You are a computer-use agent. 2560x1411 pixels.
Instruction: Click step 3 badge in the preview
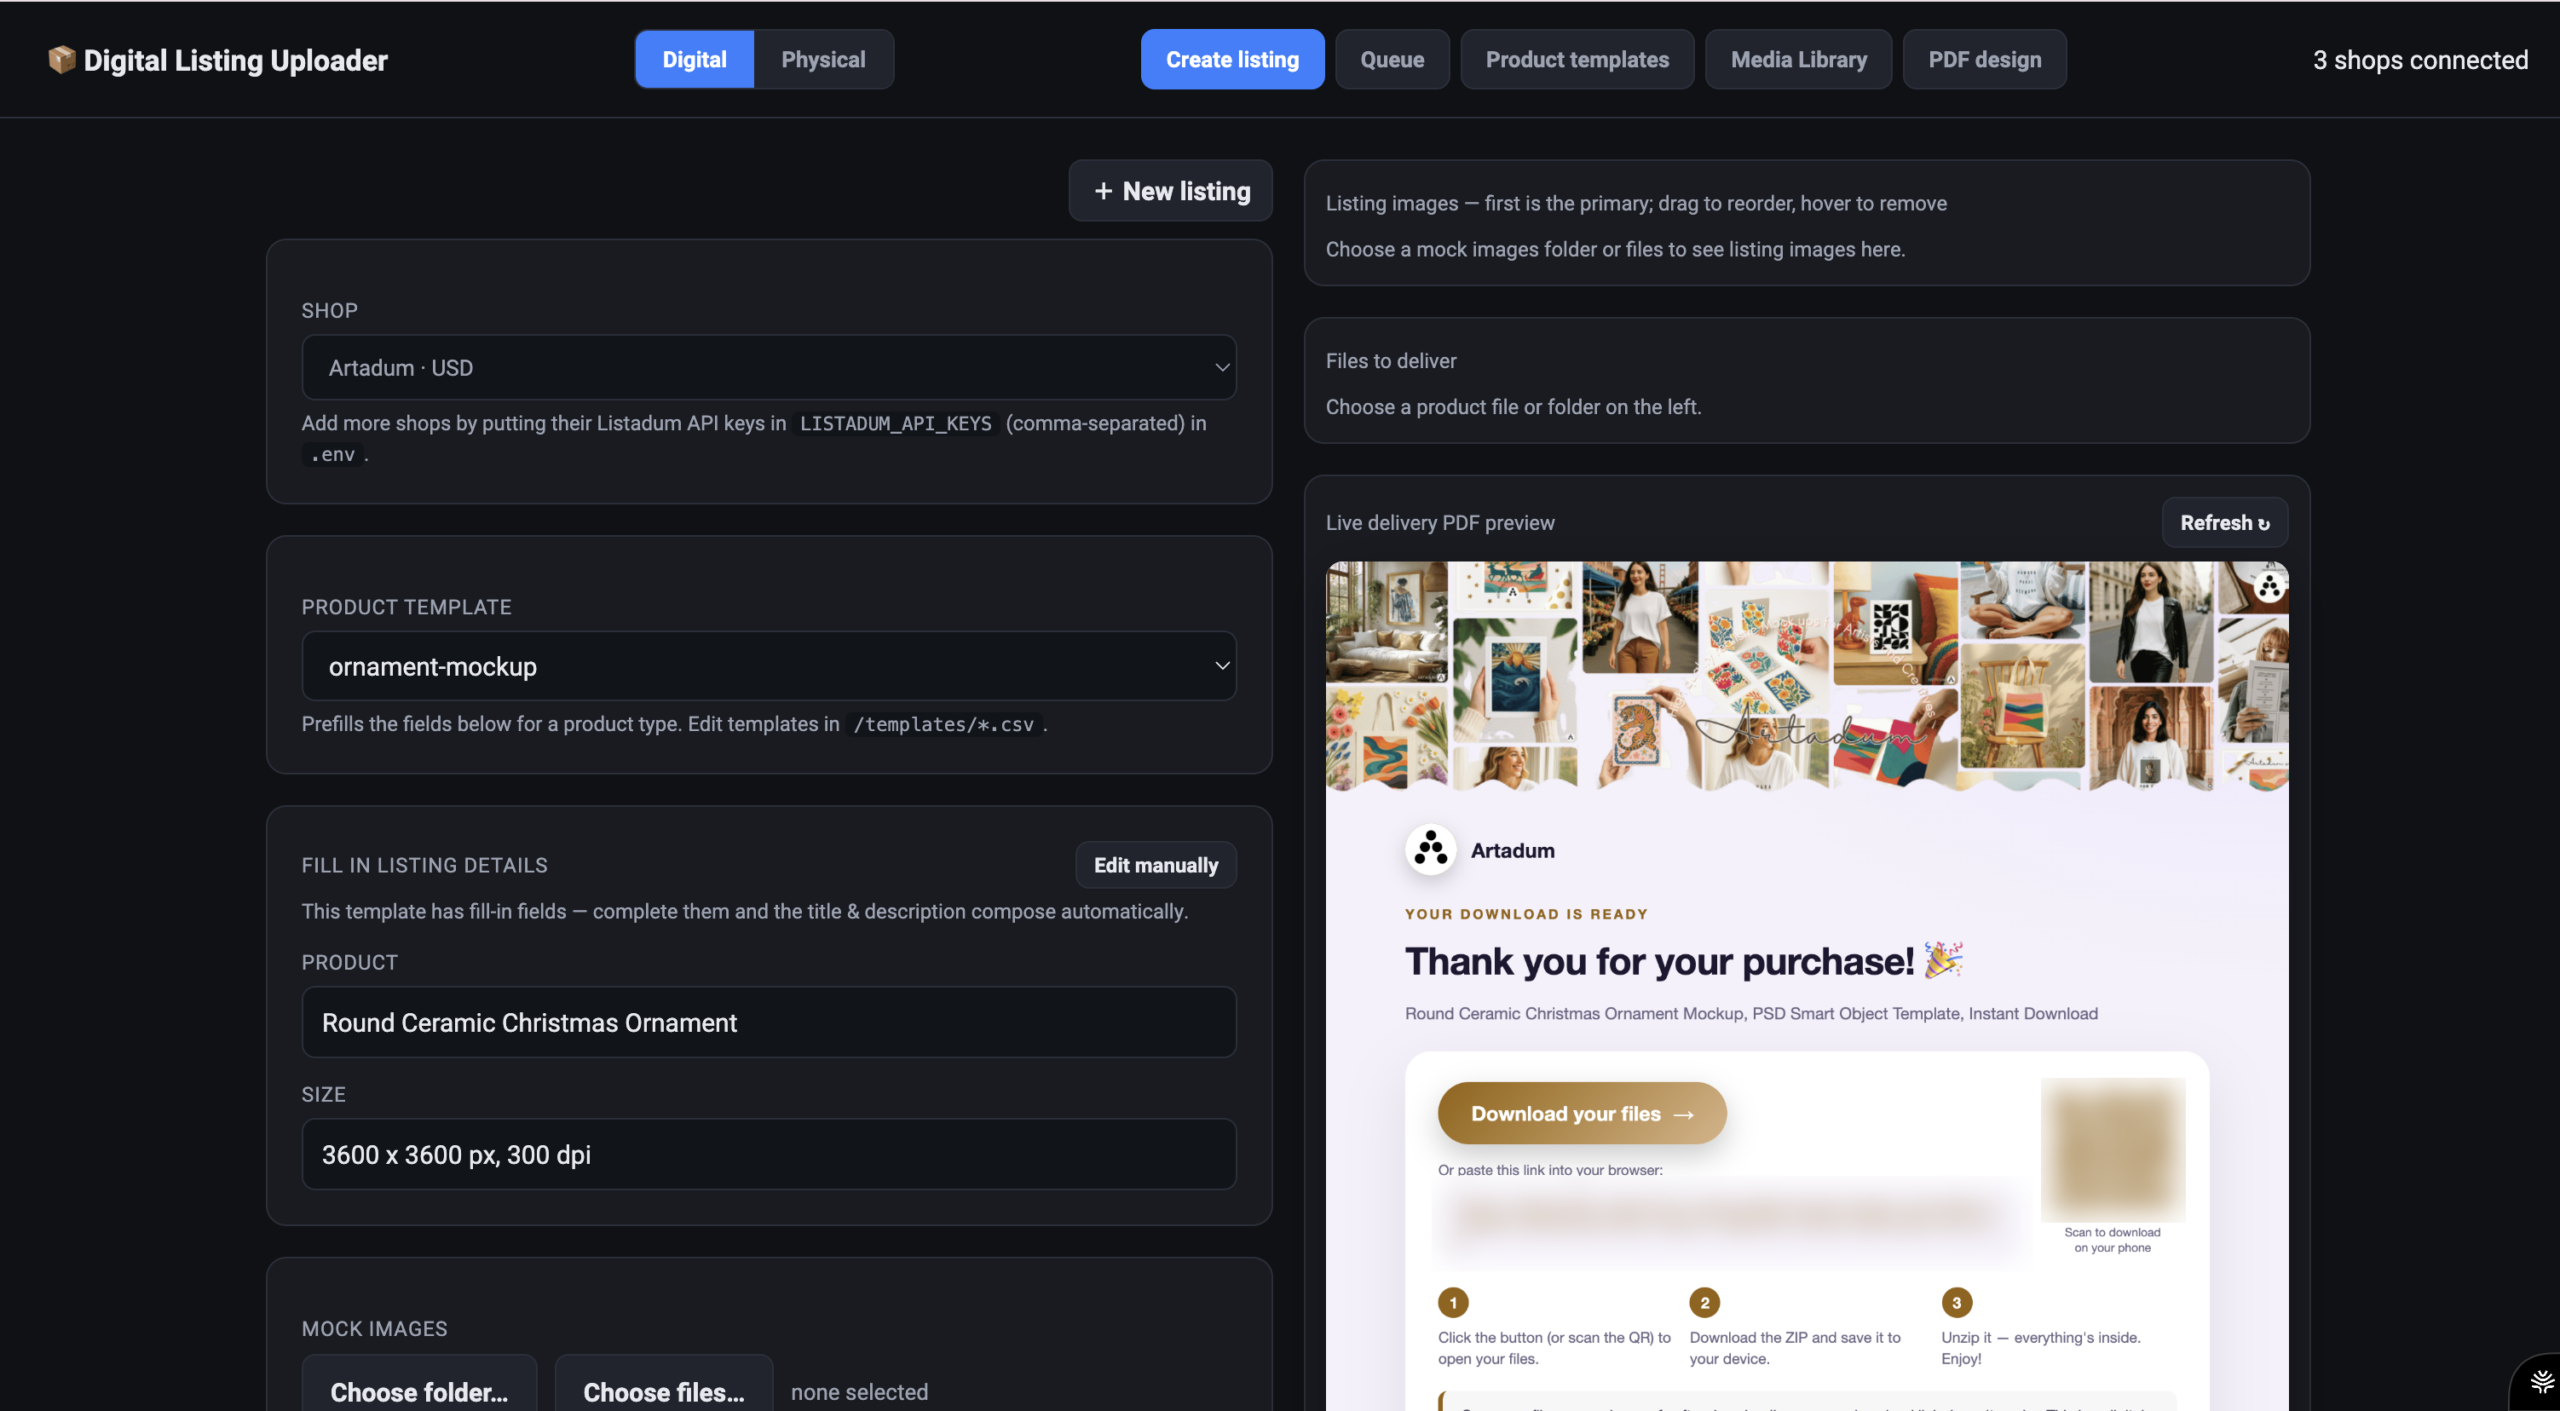click(x=1956, y=1302)
